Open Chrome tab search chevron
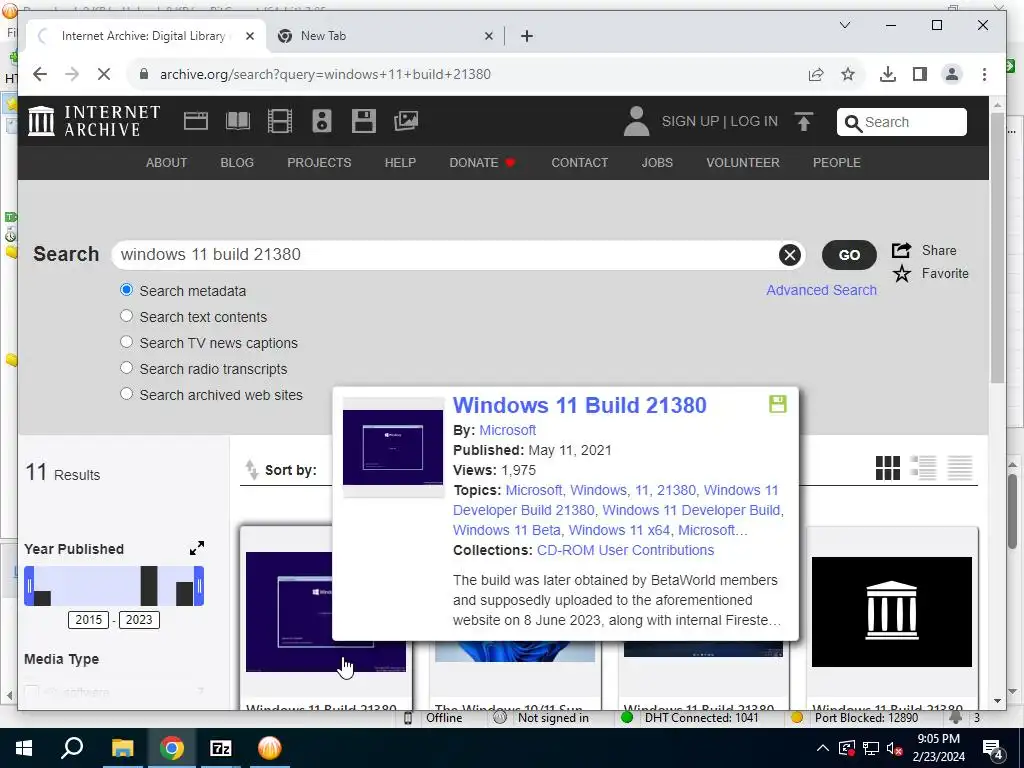Viewport: 1024px width, 768px height. pos(844,25)
